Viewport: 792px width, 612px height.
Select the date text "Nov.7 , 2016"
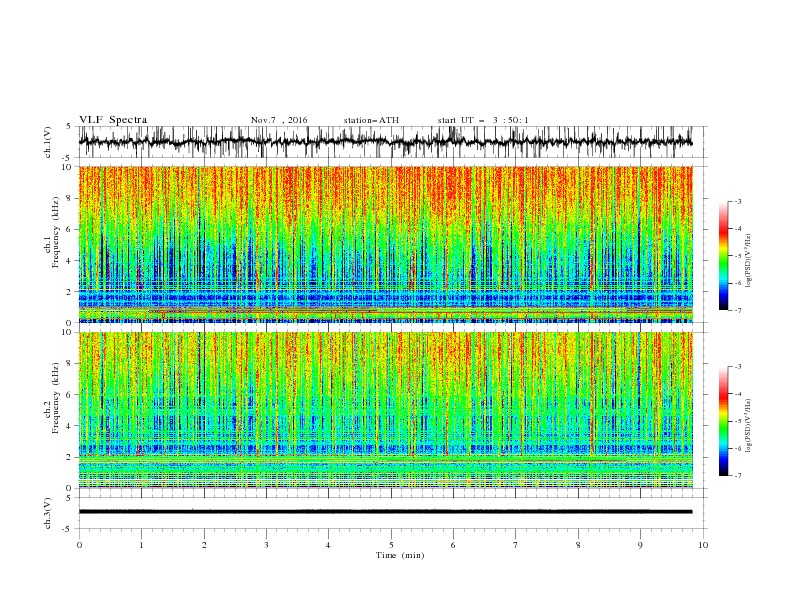coord(279,120)
